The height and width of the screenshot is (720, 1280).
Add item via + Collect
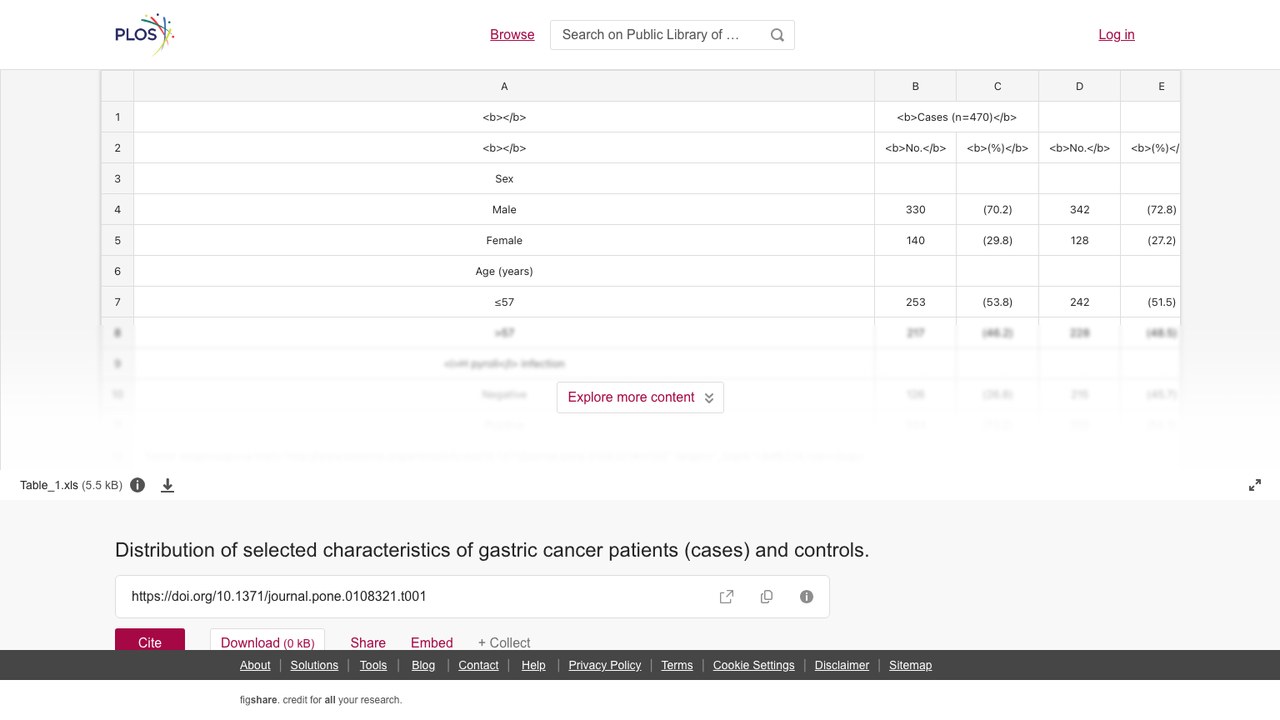tap(504, 642)
